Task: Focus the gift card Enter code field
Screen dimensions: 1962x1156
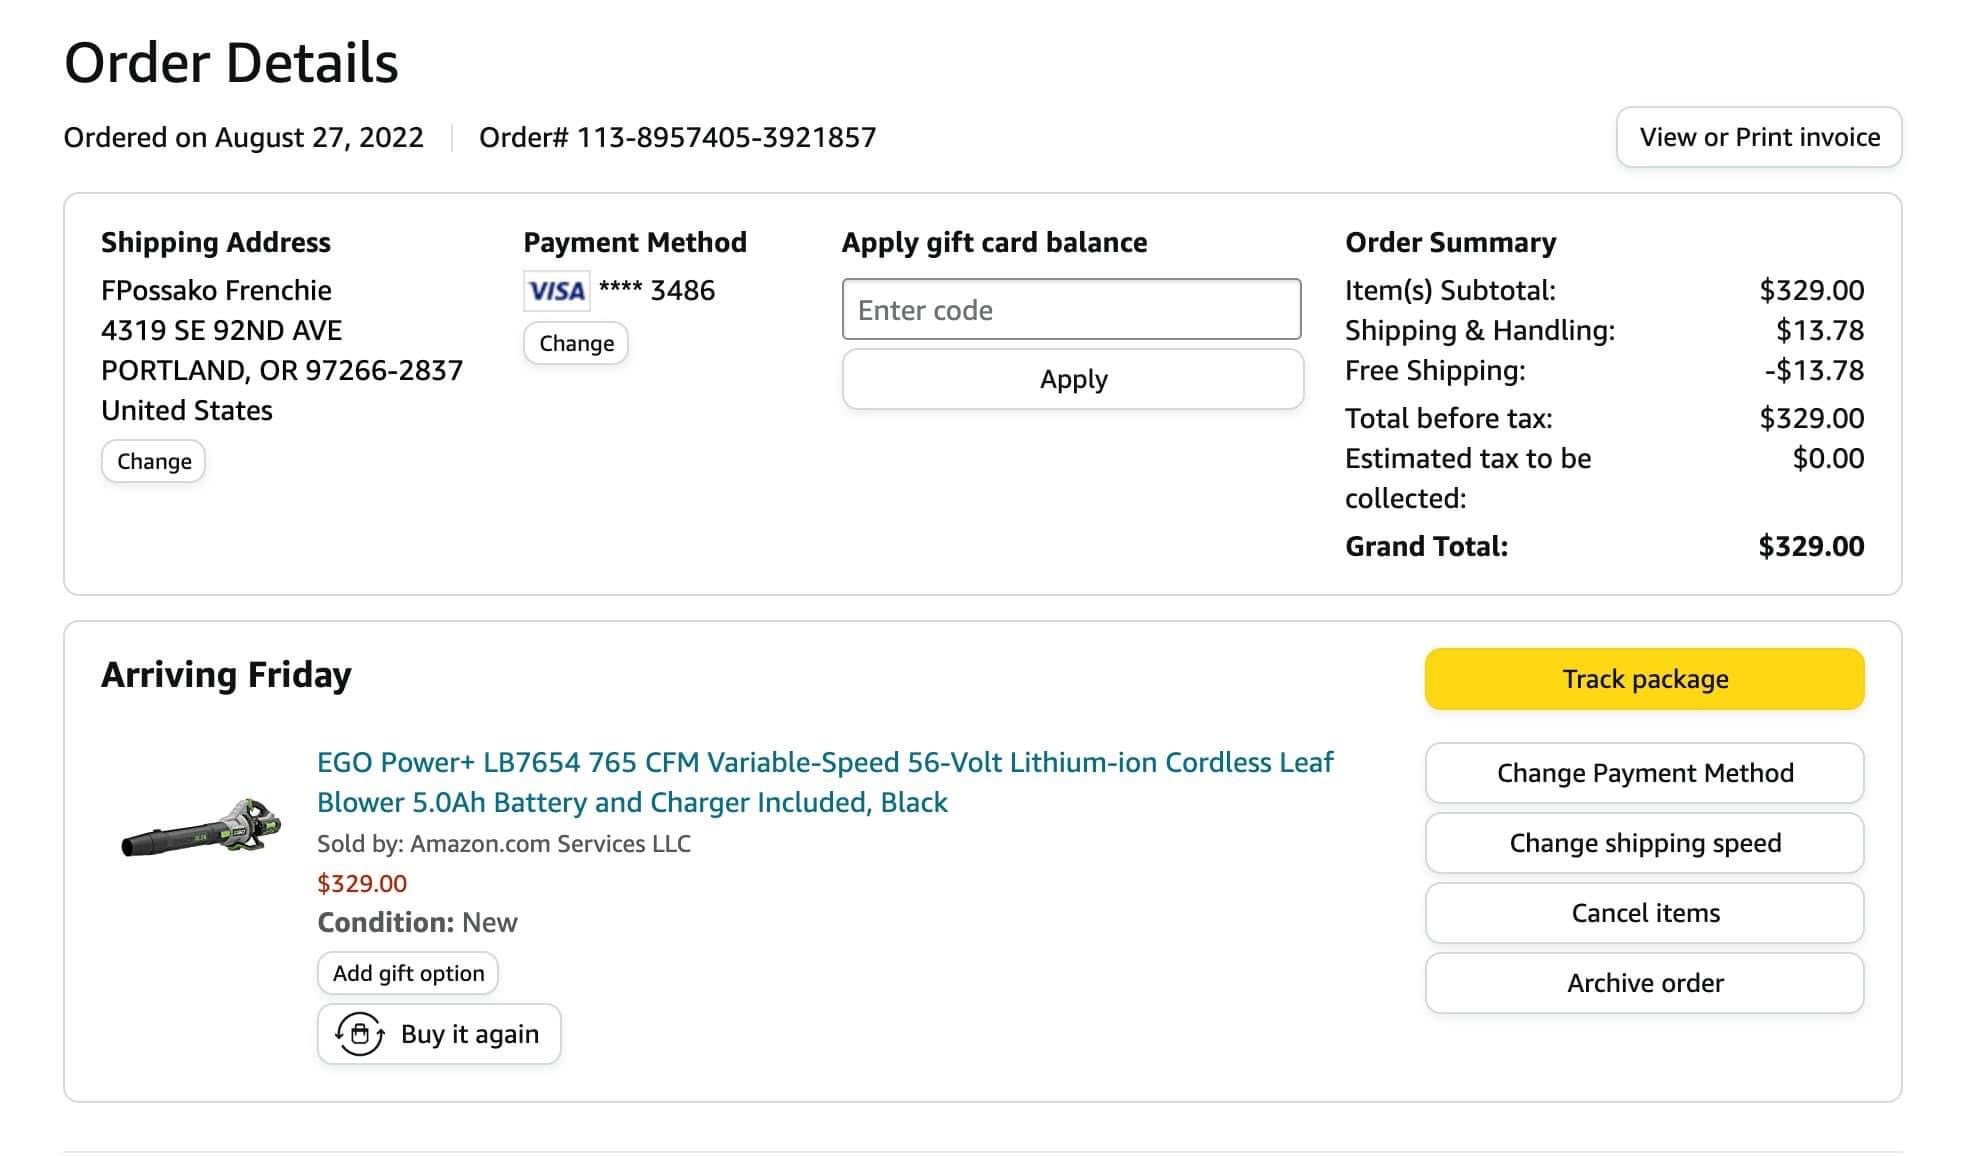Action: (1071, 309)
